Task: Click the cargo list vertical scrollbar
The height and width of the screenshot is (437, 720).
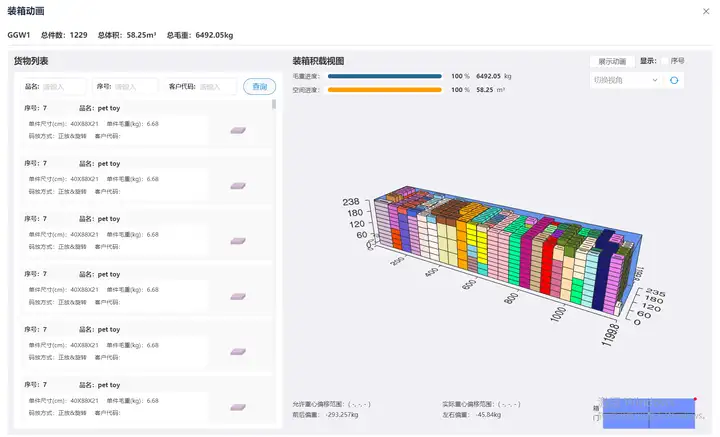Action: tap(274, 105)
